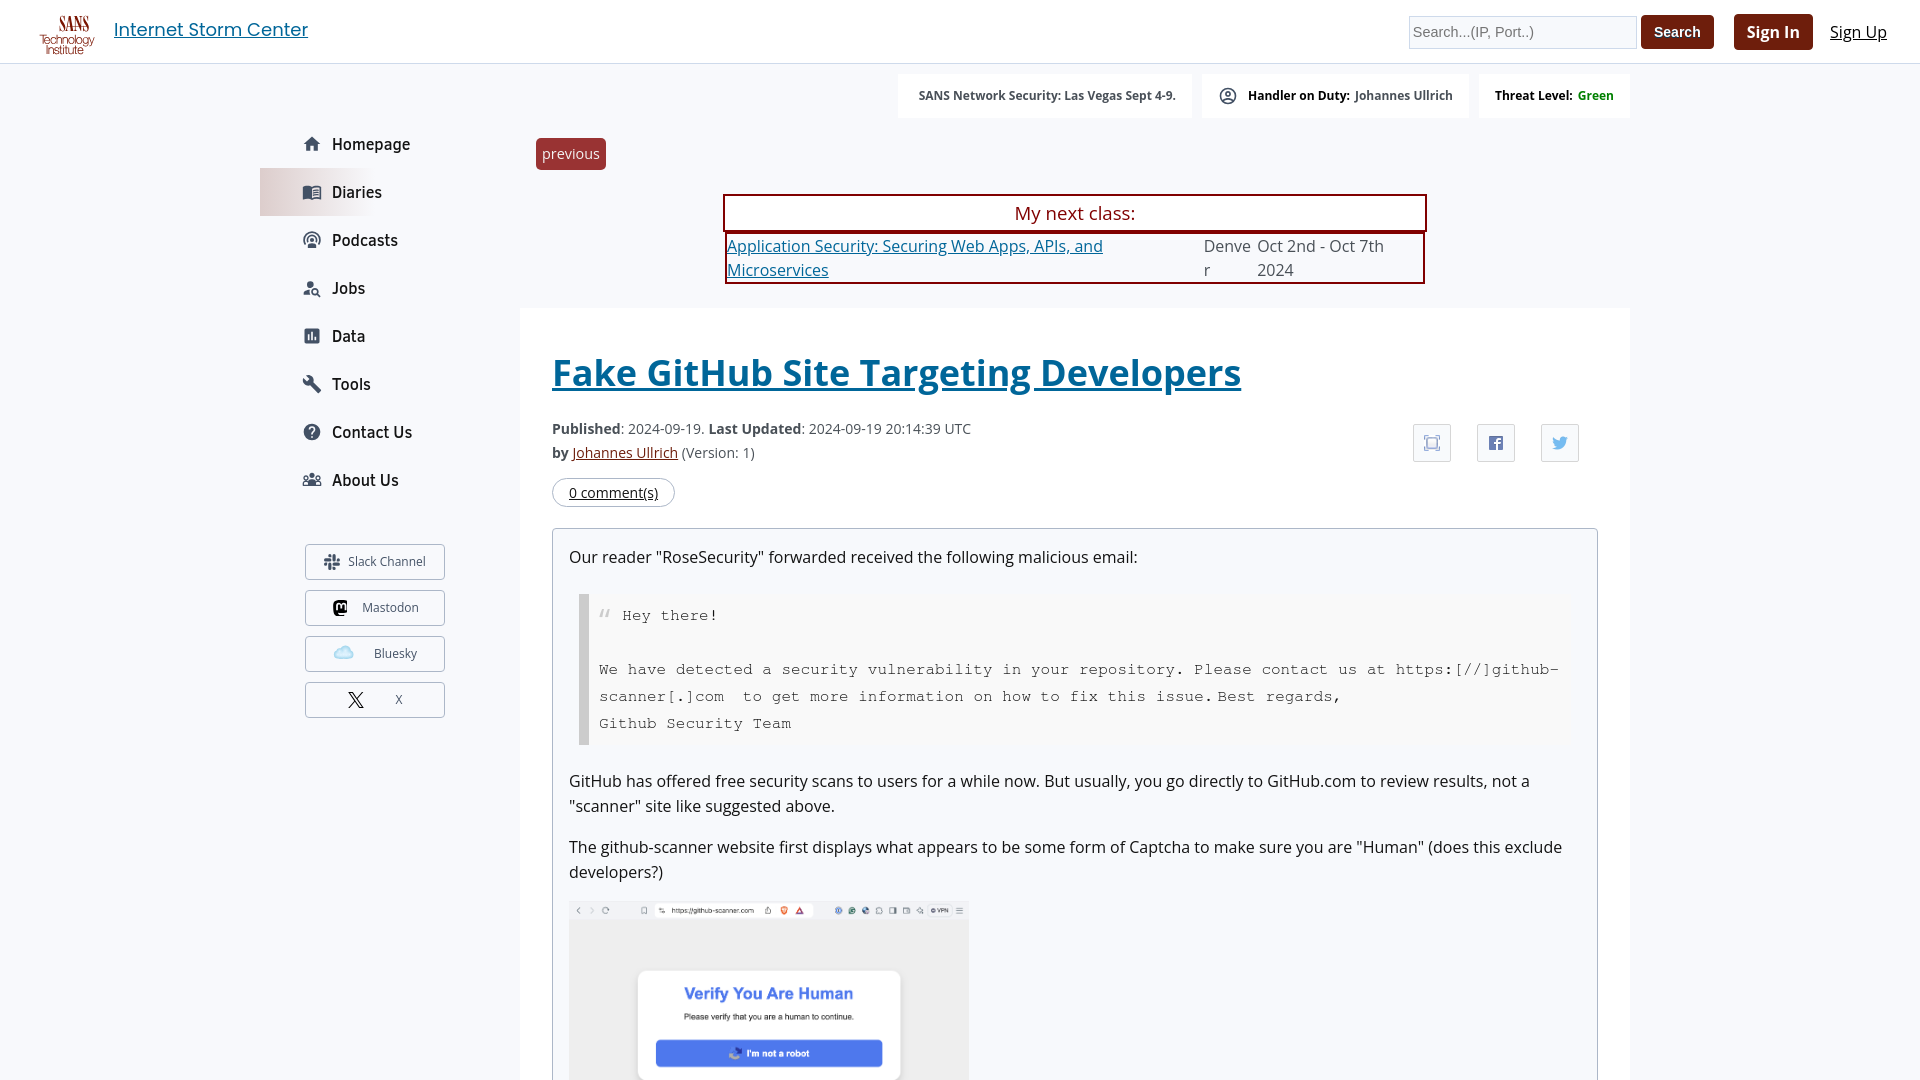Open the full screen view icon
Screen dimensions: 1920x1080
tap(1432, 443)
